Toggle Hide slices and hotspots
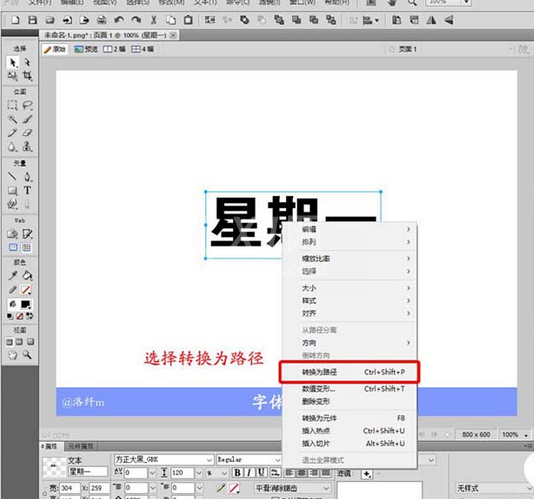The width and height of the screenshot is (534, 499). [x=13, y=247]
